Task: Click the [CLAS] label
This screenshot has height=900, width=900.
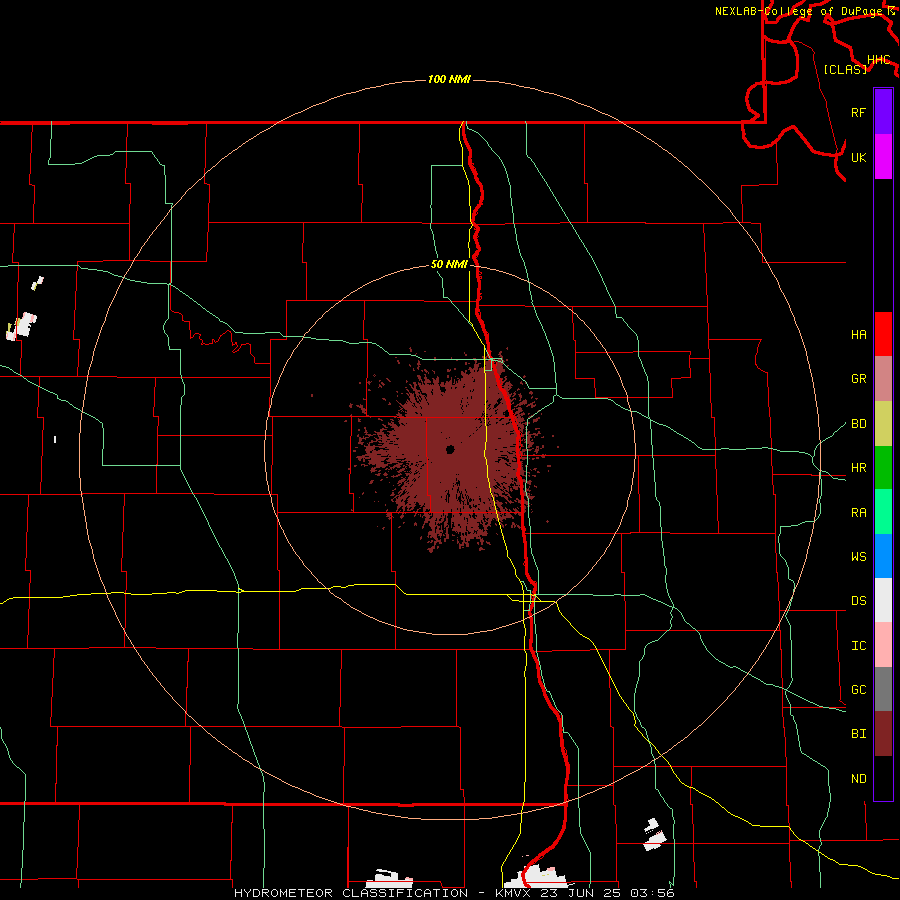Action: [845, 69]
